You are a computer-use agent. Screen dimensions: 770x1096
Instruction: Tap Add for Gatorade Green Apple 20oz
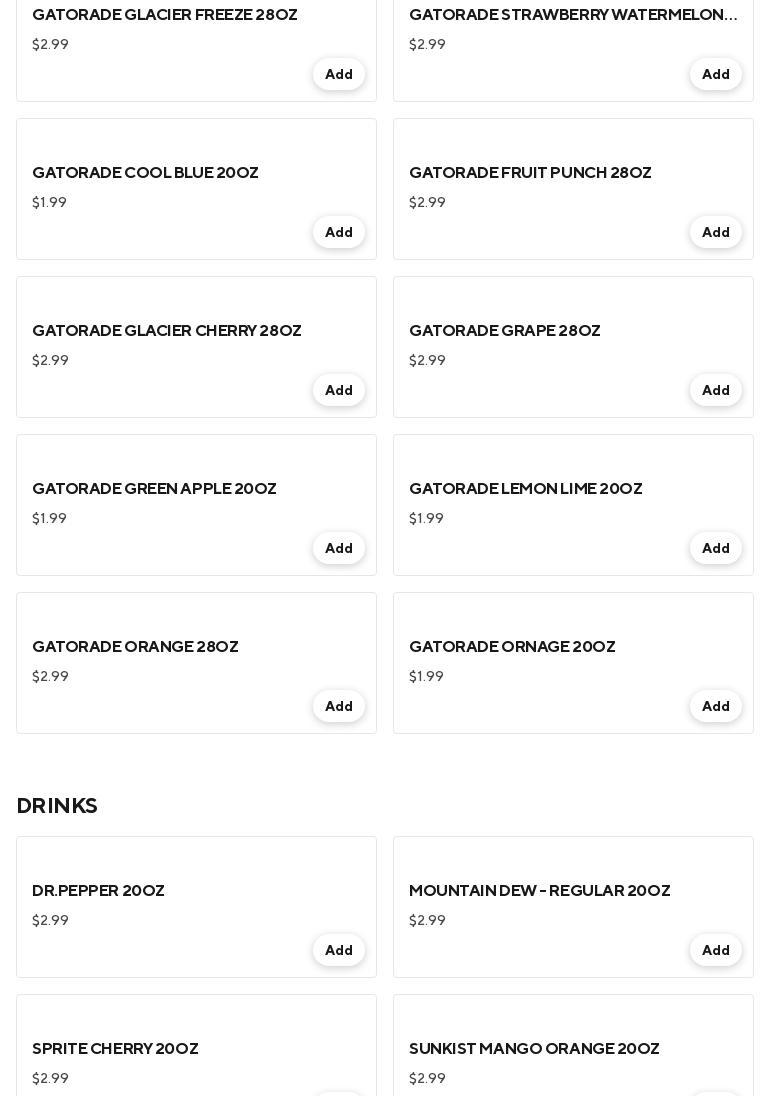coord(338,549)
